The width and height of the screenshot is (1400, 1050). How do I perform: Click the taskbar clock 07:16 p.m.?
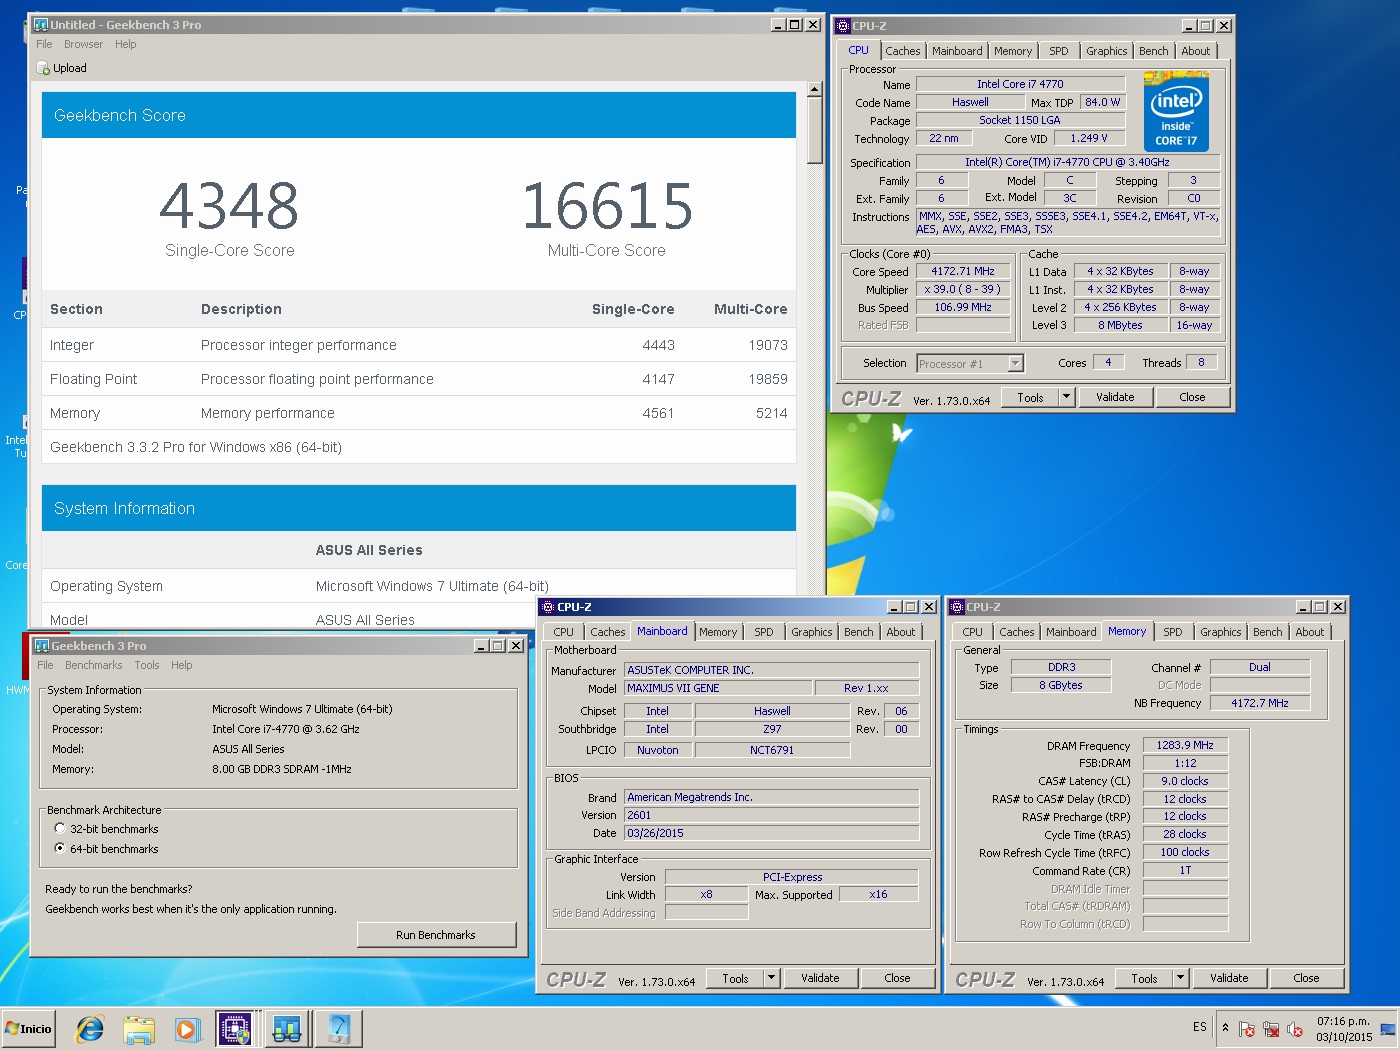(1343, 1021)
